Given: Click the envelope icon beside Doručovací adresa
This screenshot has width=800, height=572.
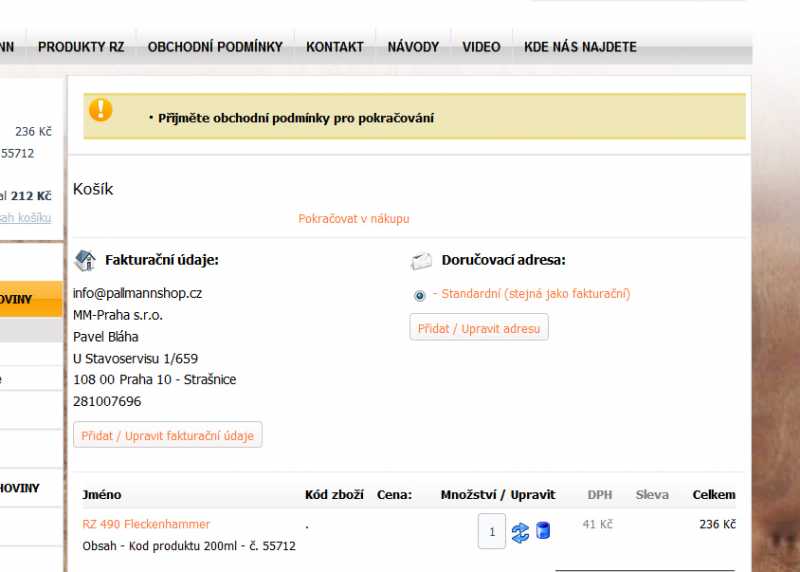Looking at the screenshot, I should 421,261.
